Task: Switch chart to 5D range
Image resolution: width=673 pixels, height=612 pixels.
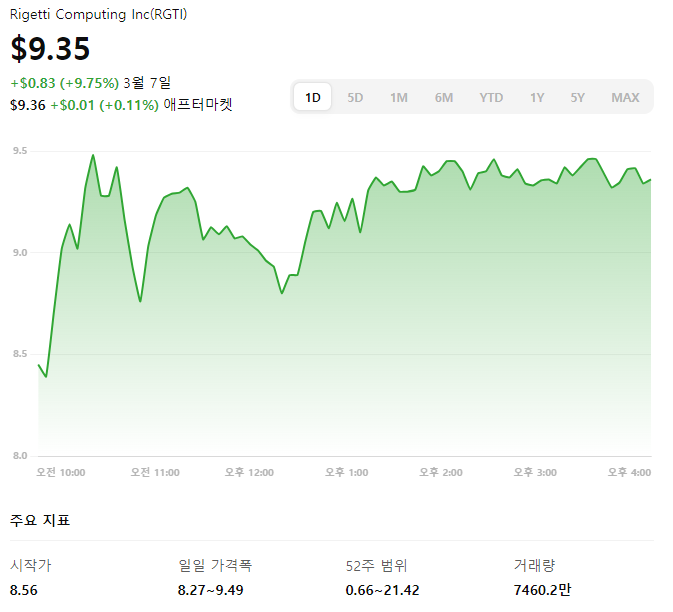Action: (x=355, y=97)
